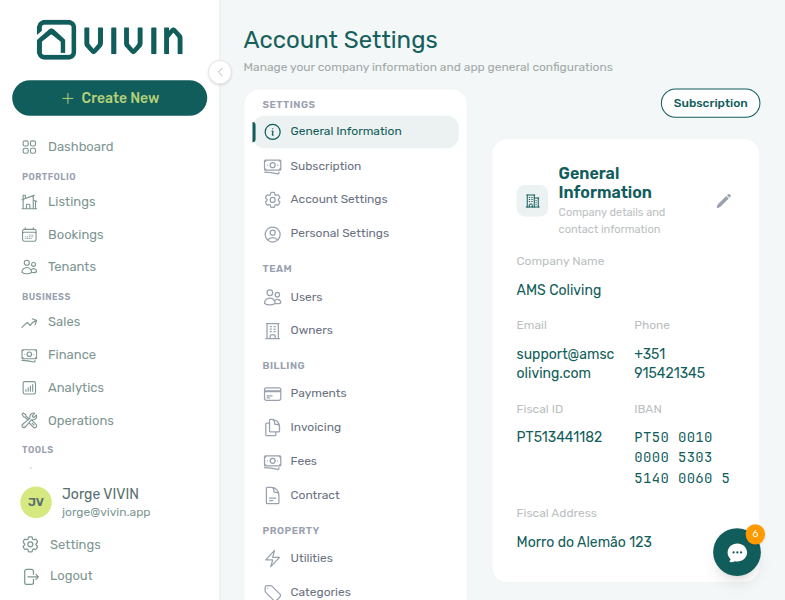Click the Dashboard grid icon

(30, 147)
